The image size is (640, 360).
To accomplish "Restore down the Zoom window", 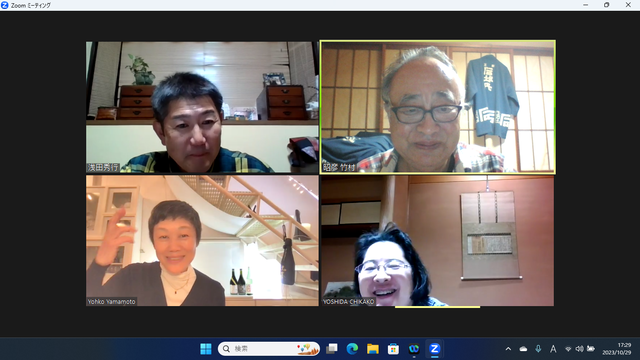I will click(607, 5).
